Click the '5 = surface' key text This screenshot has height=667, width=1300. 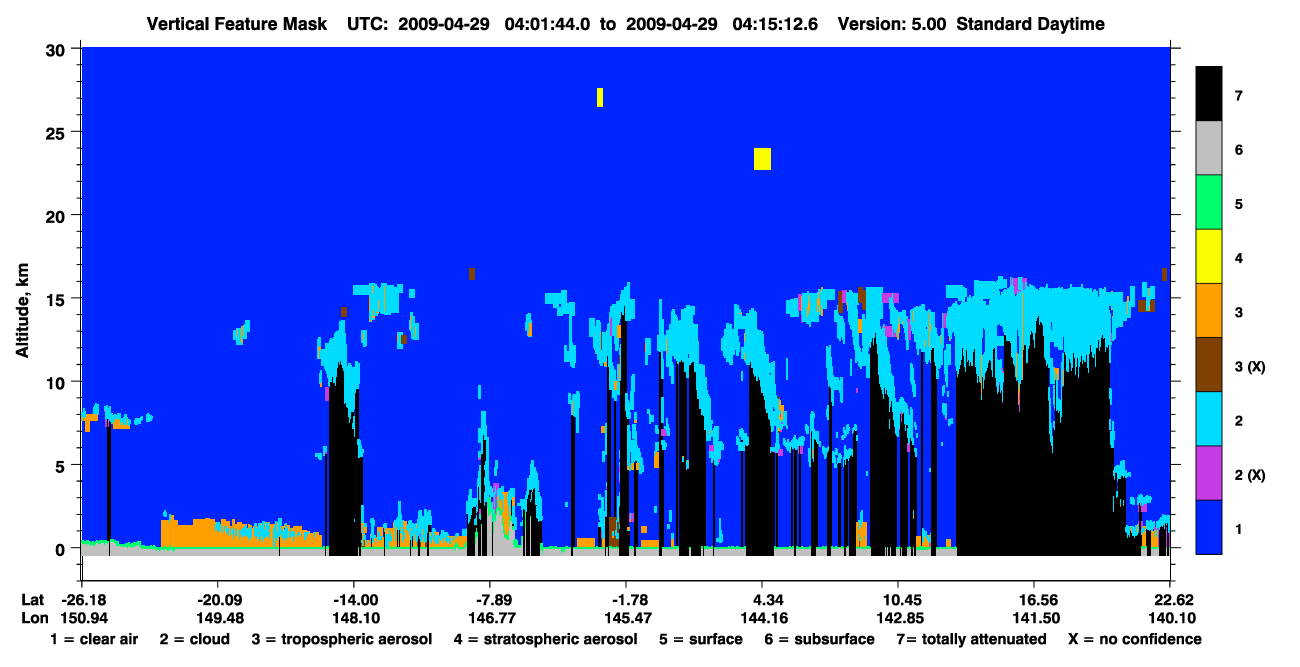(x=700, y=639)
